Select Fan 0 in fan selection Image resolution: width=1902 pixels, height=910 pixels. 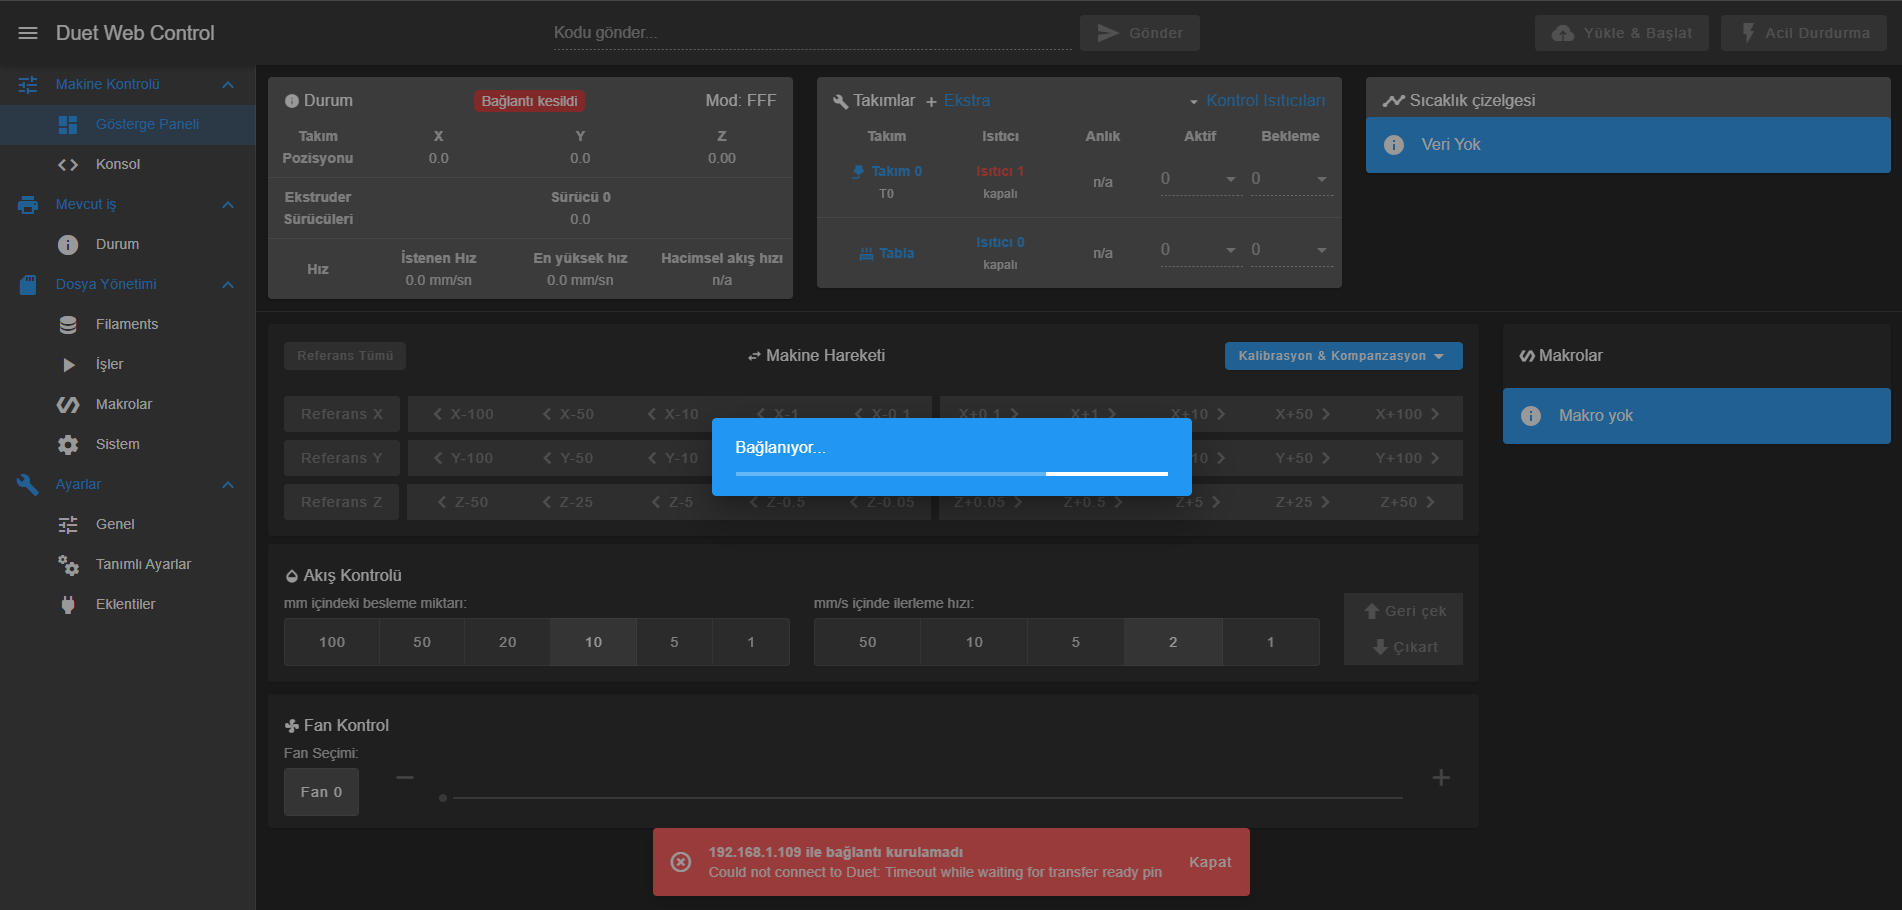321,792
